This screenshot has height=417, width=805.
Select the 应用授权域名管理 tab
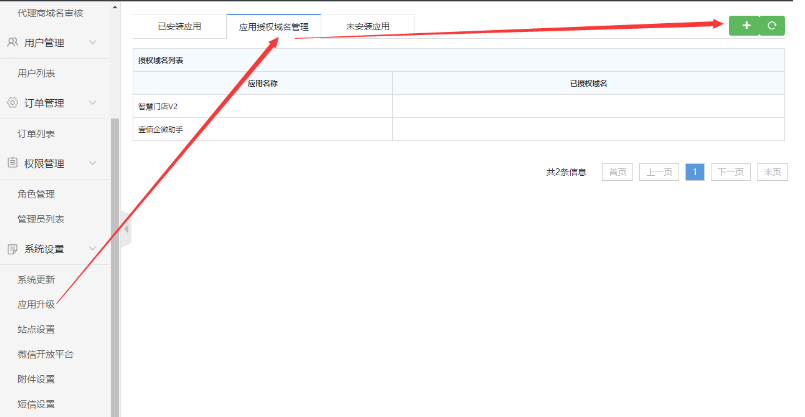pos(274,27)
